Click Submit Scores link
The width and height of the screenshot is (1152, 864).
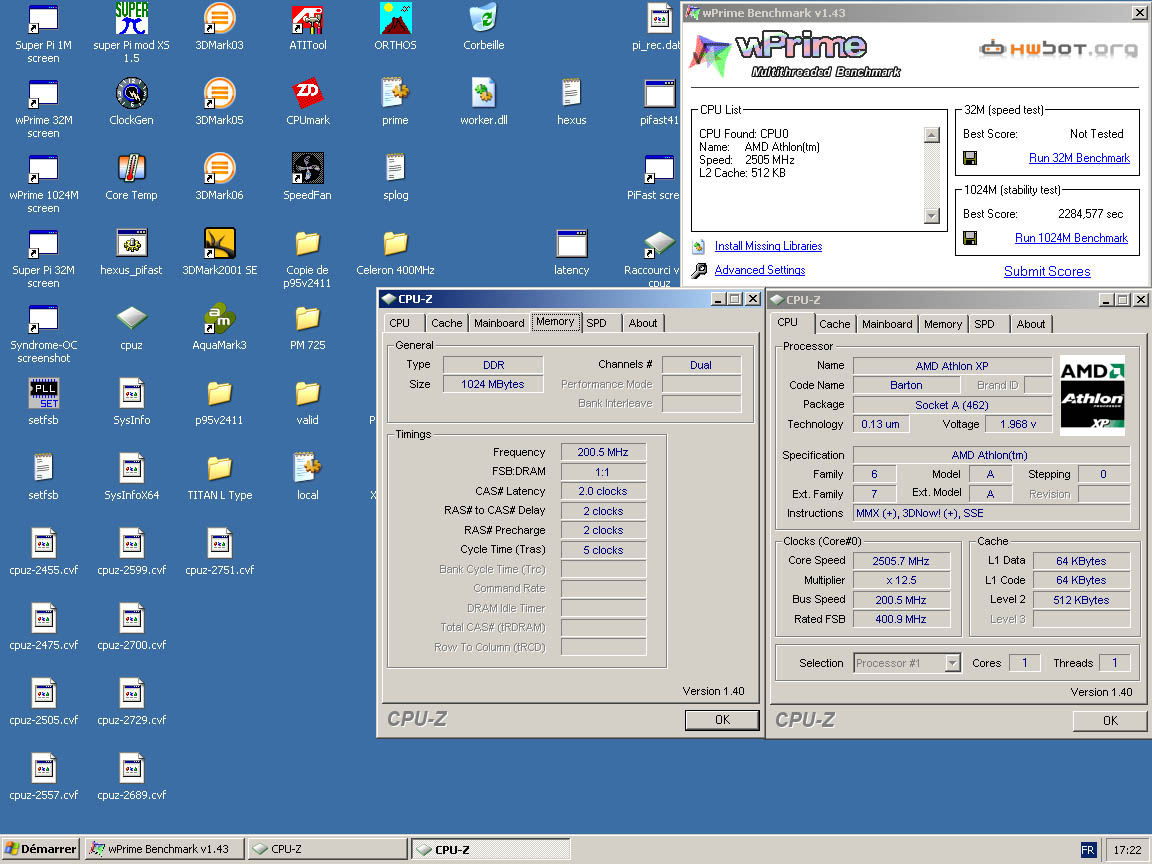point(1047,271)
